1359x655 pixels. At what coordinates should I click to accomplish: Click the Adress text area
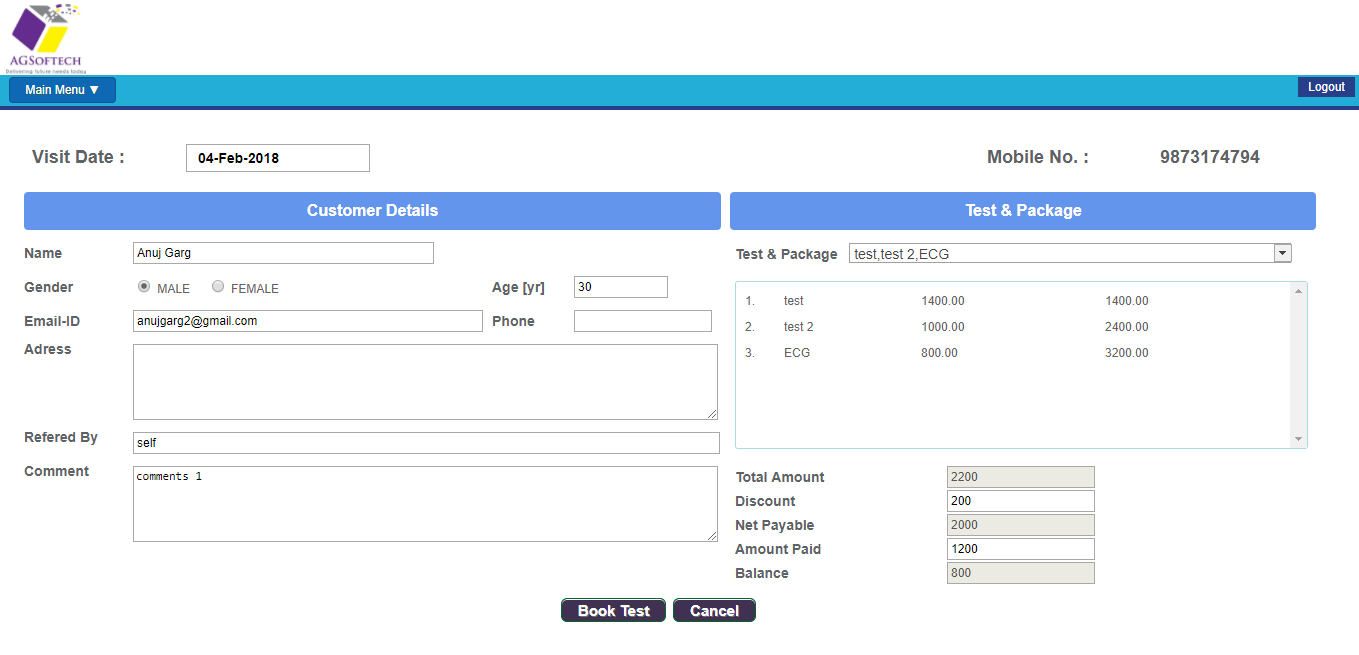click(425, 382)
